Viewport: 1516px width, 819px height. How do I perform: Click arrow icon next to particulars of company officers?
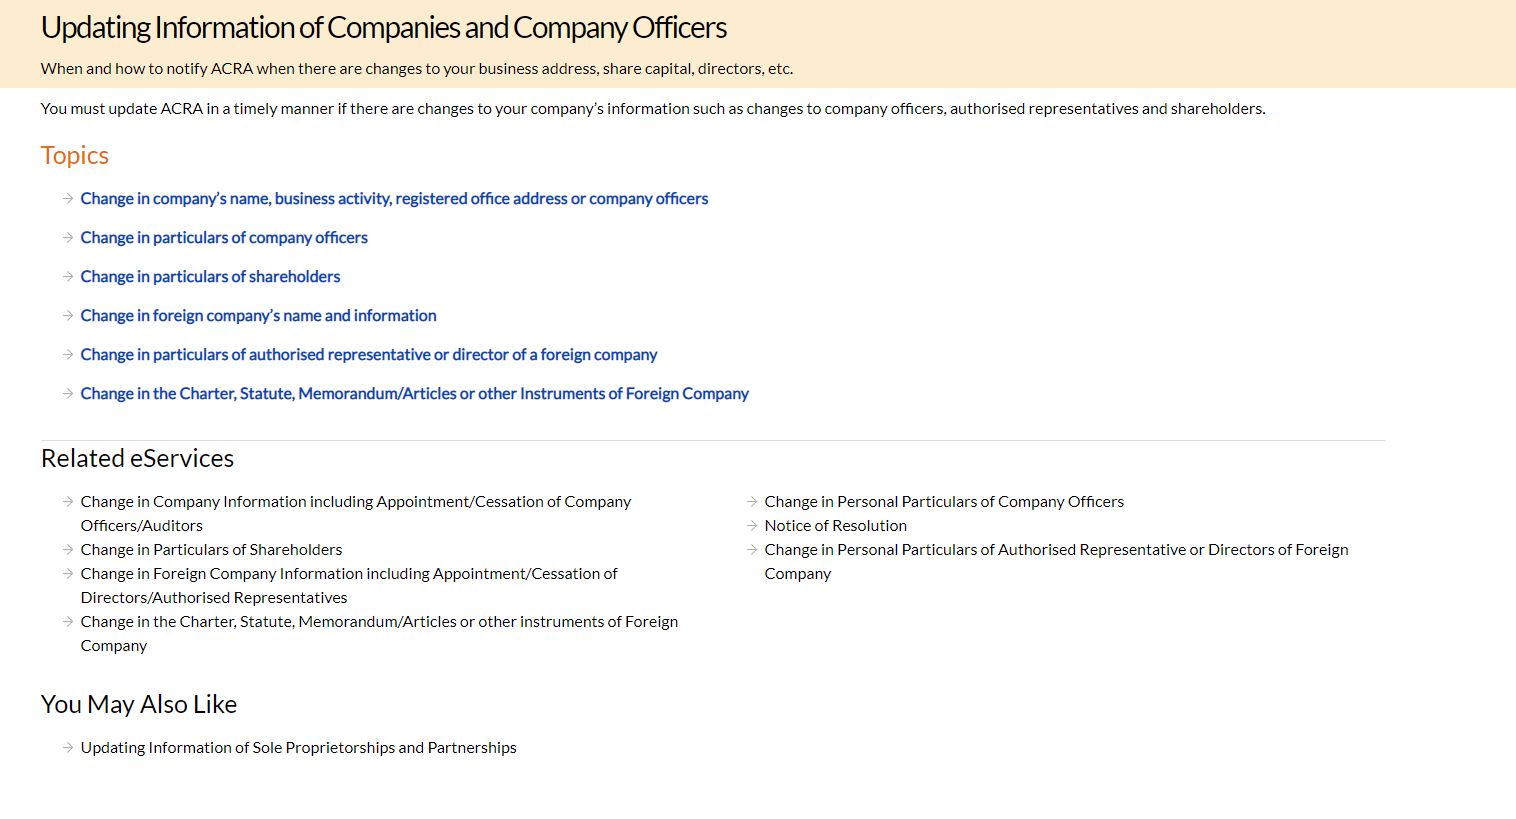coord(68,237)
